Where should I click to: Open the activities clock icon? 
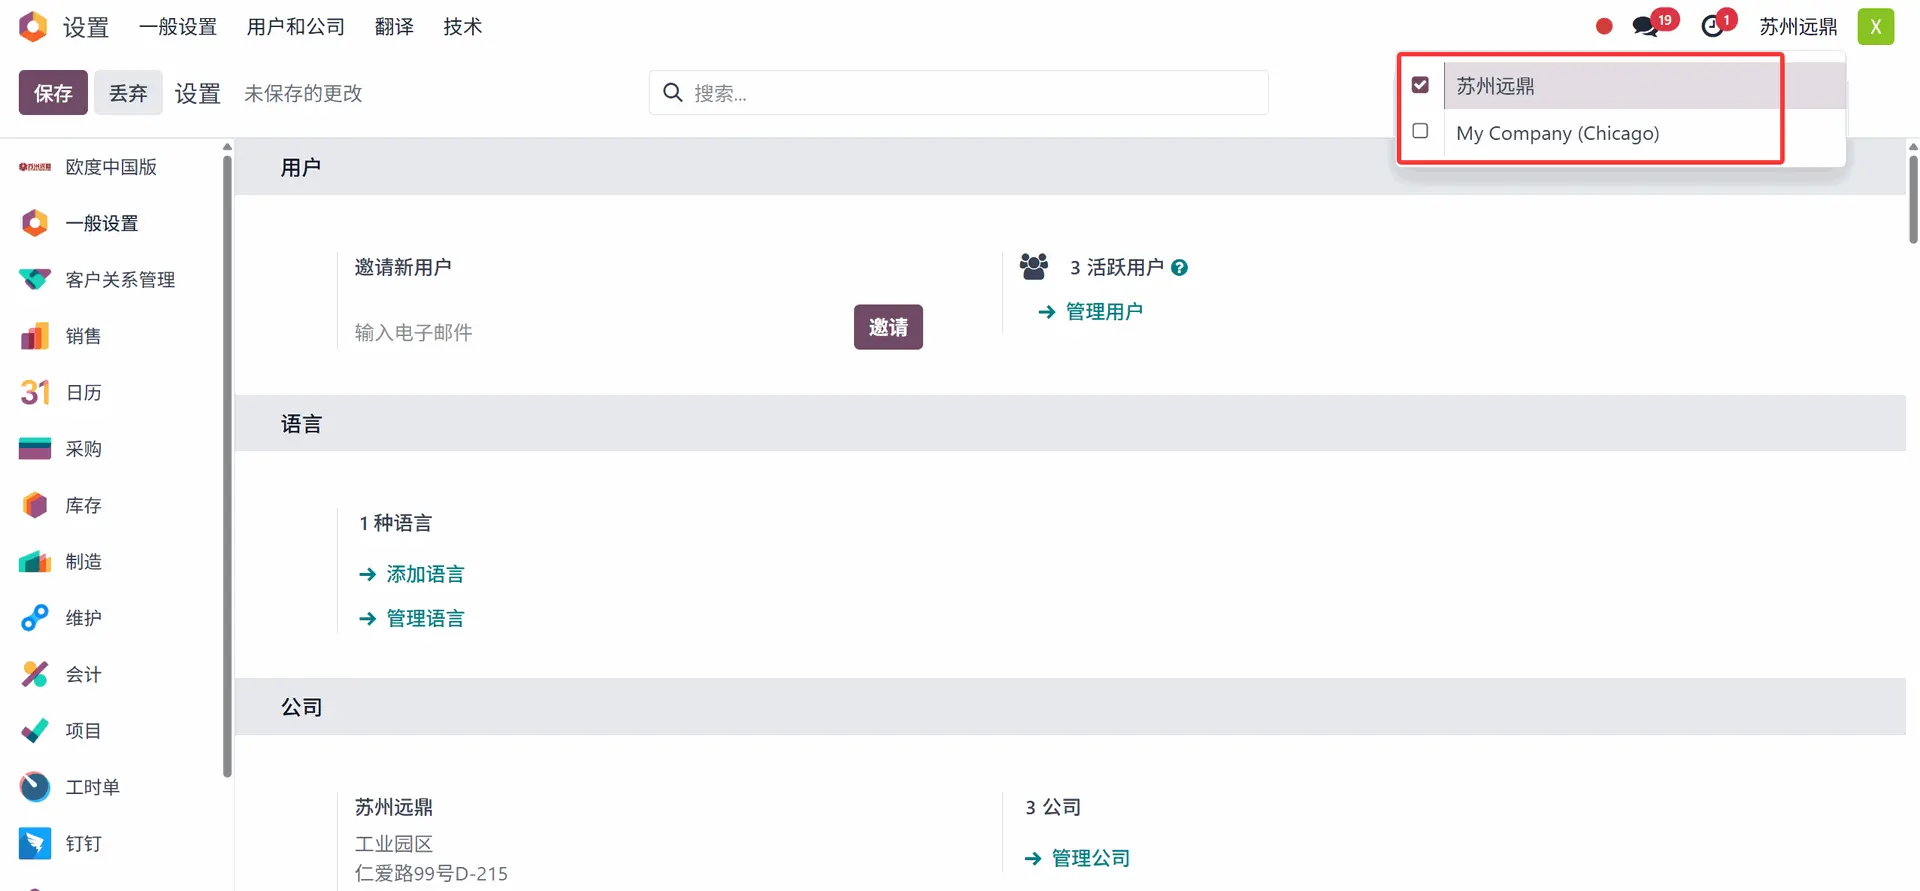tap(1714, 27)
